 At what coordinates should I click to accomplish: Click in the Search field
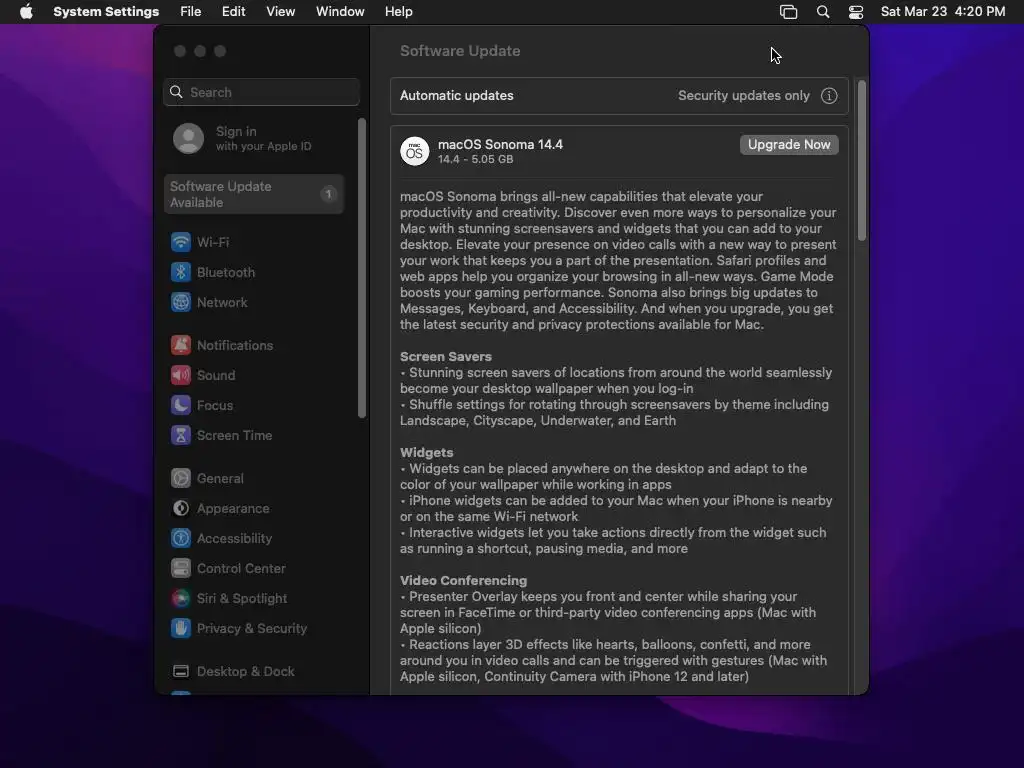(x=261, y=92)
